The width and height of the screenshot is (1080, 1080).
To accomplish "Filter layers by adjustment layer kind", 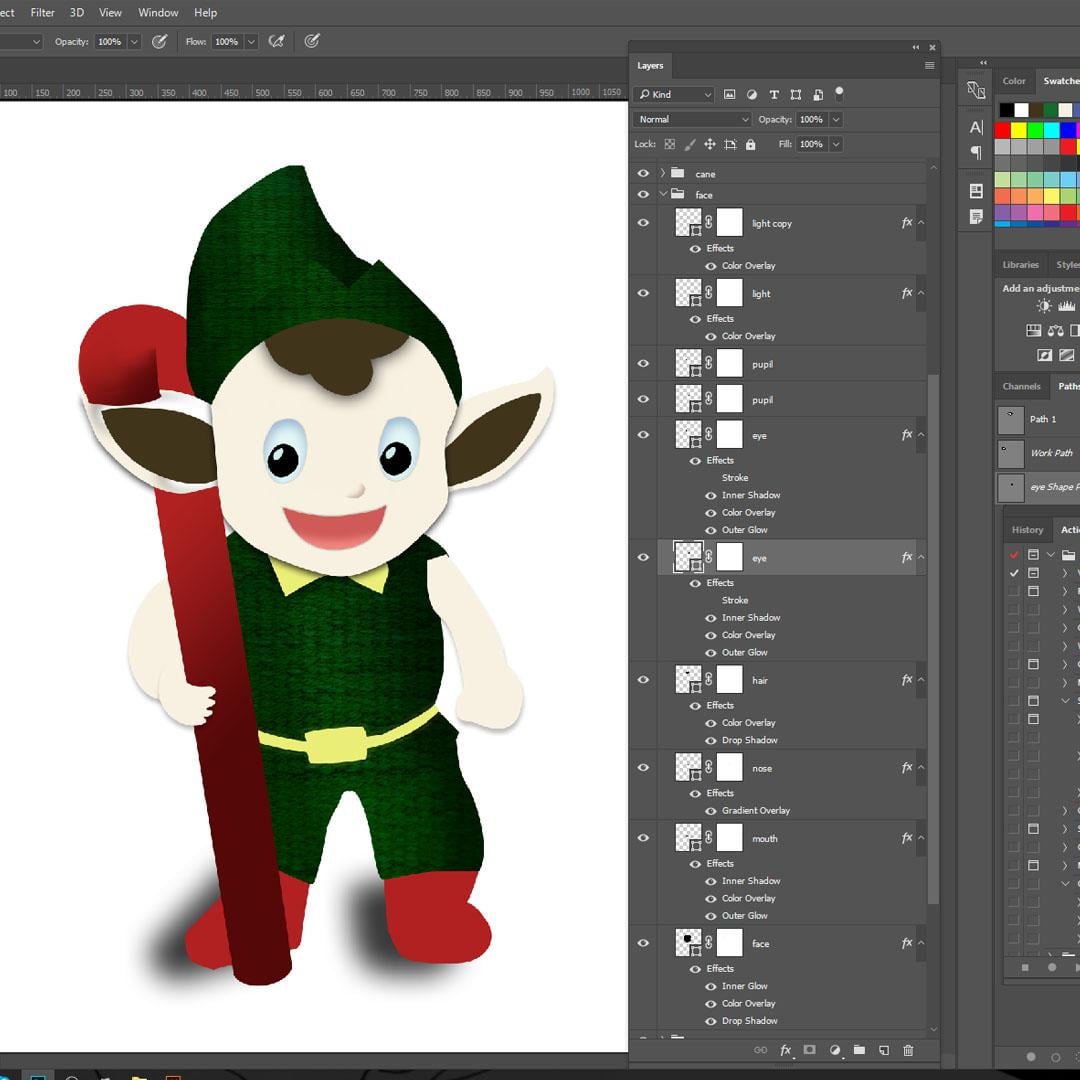I will [x=751, y=94].
